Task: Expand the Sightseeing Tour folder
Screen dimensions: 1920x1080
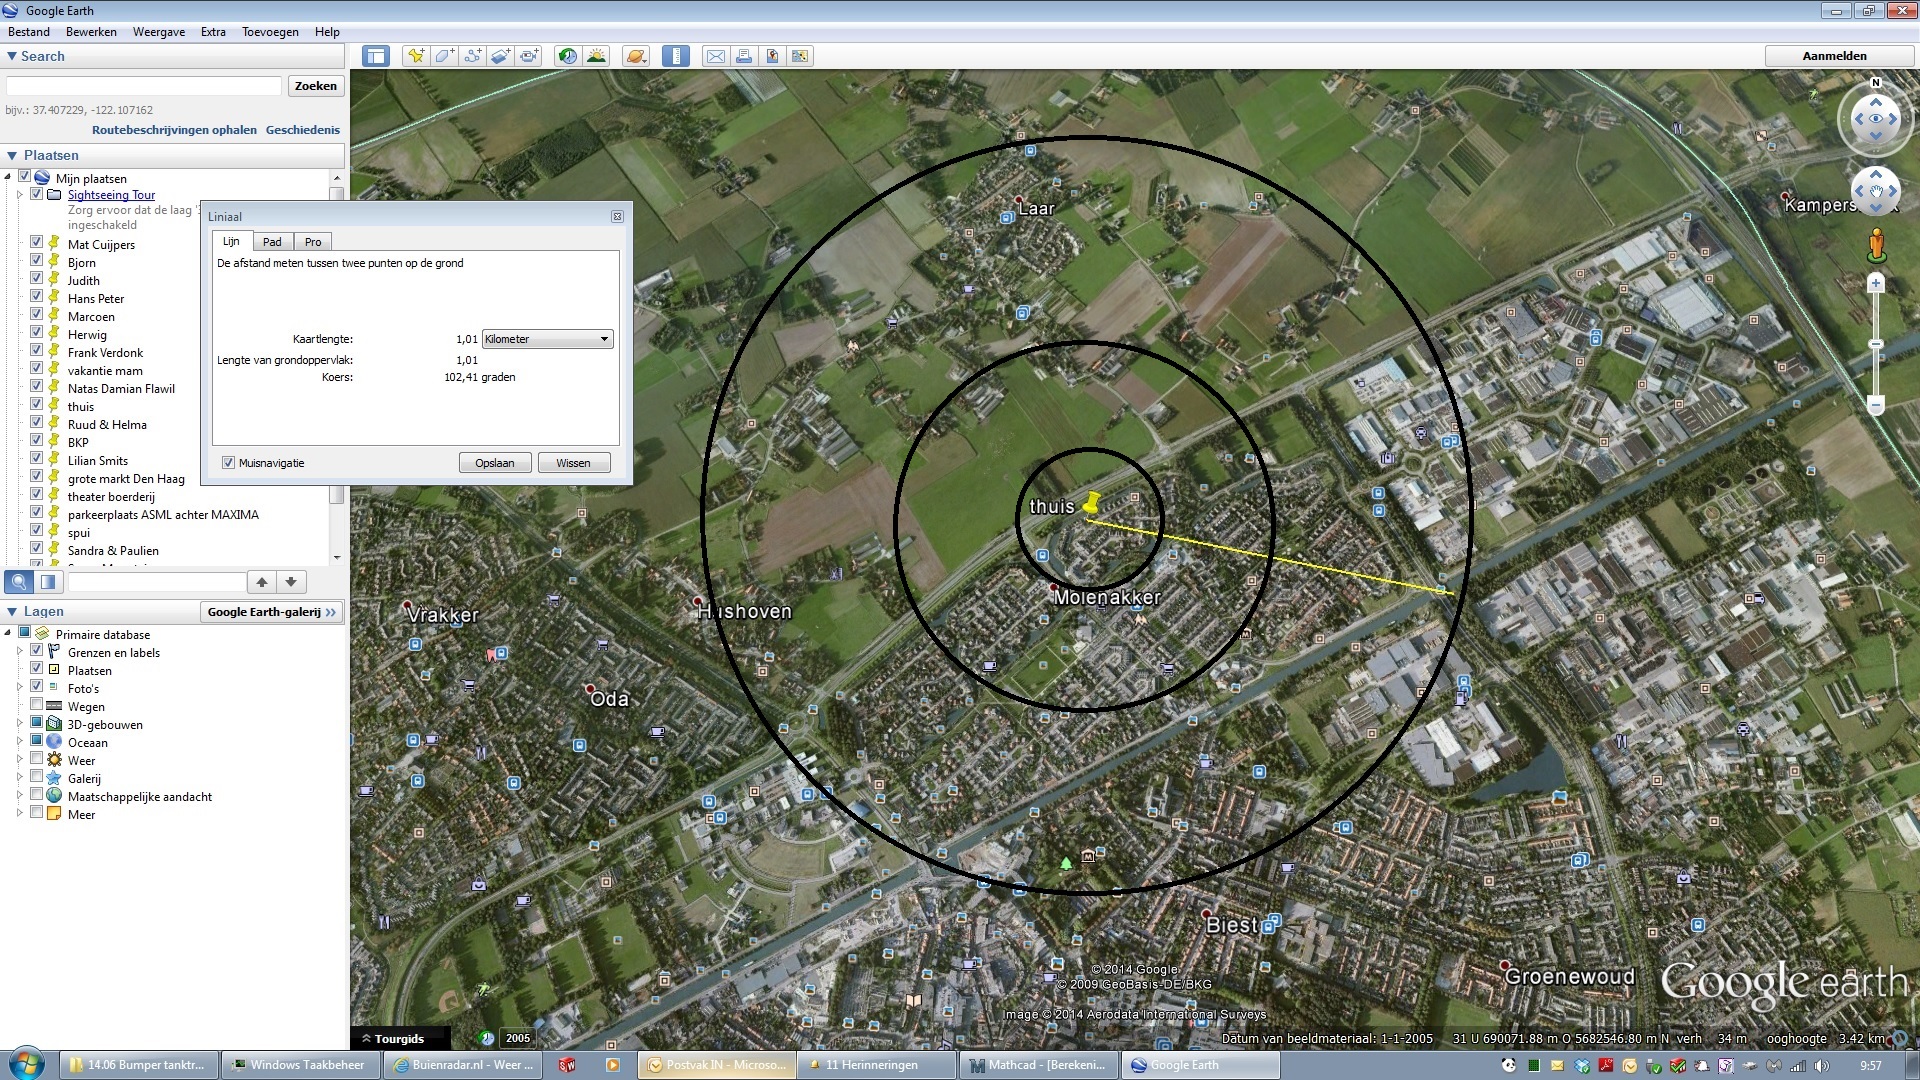Action: (19, 195)
